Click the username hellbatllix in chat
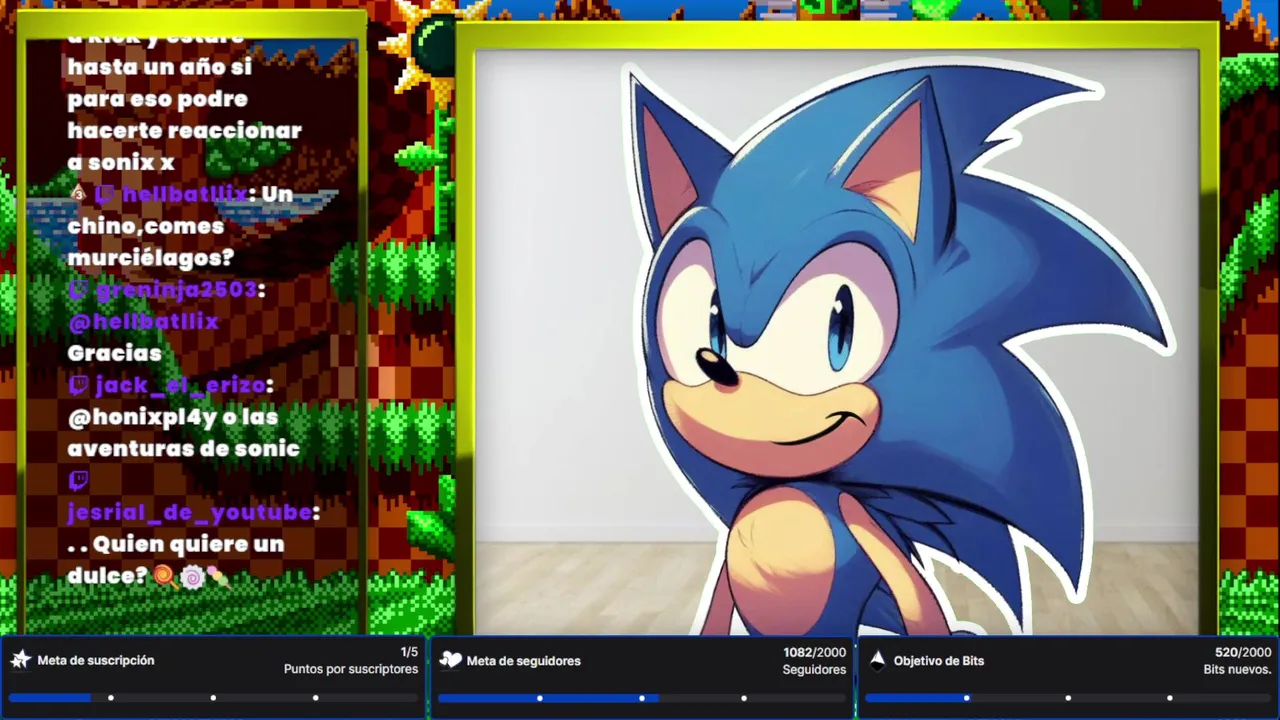The image size is (1280, 720). (x=185, y=194)
